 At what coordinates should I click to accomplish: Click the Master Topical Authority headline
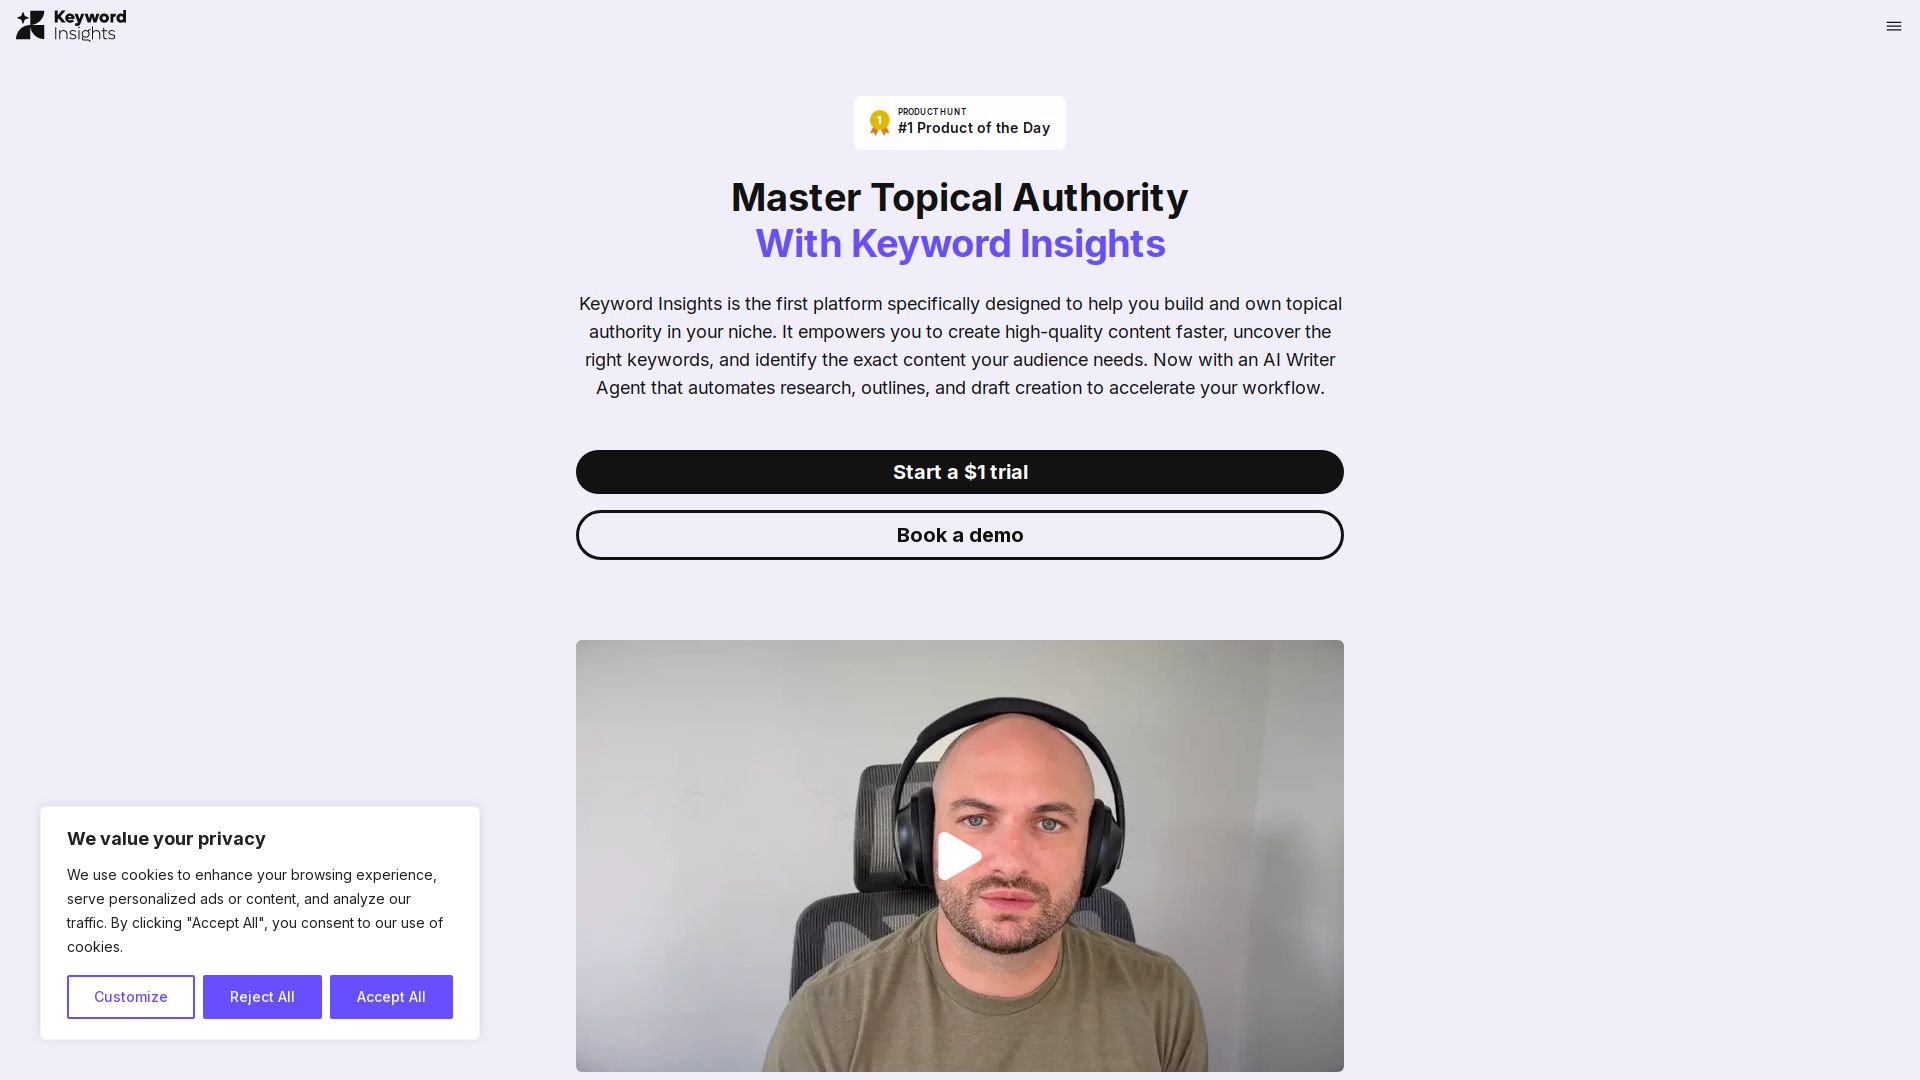pos(959,198)
